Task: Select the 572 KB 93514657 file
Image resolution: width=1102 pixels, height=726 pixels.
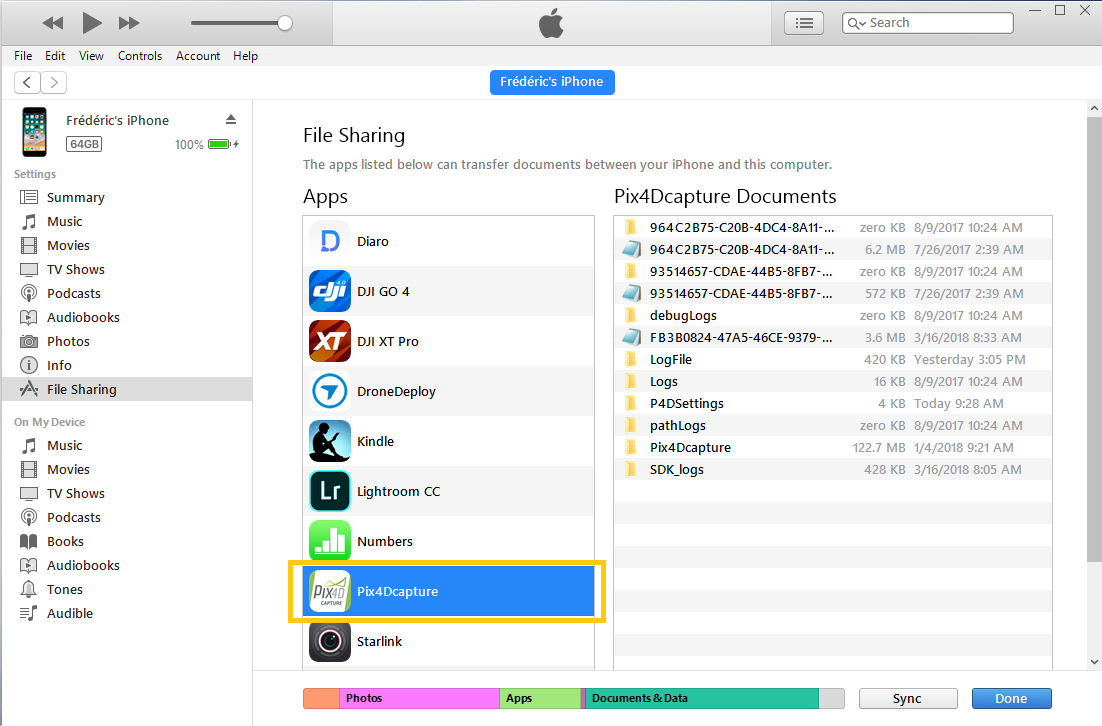Action: click(833, 293)
